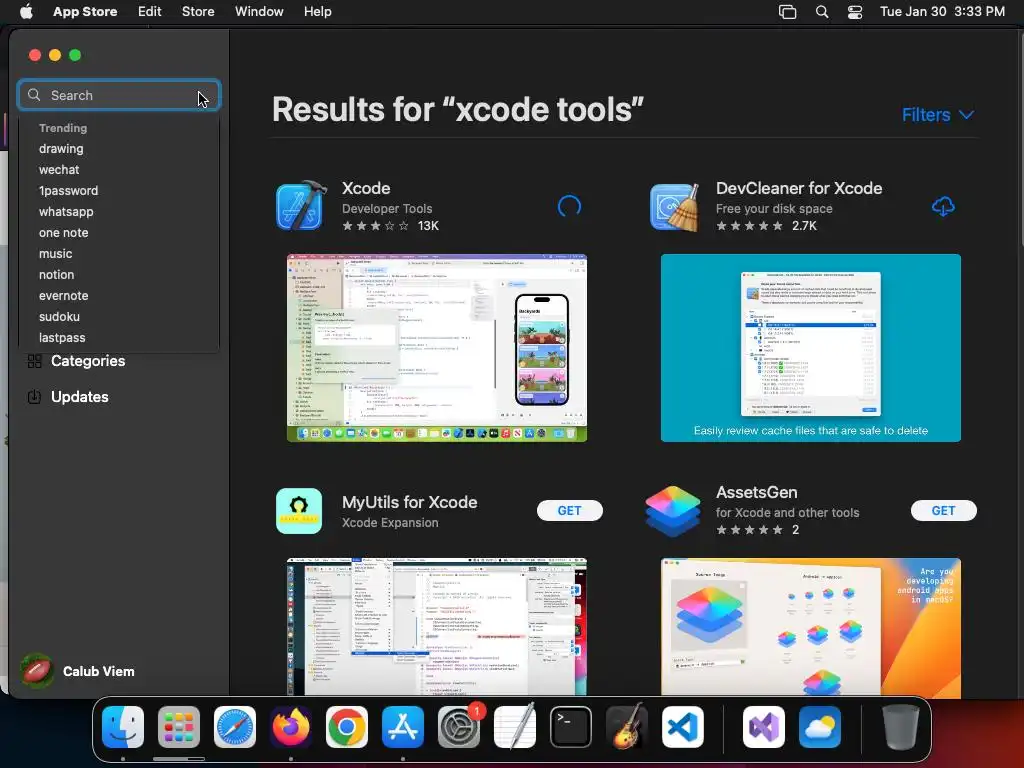This screenshot has width=1024, height=768.
Task: Launch Visual Studio Code from the Dock
Action: coord(683,727)
